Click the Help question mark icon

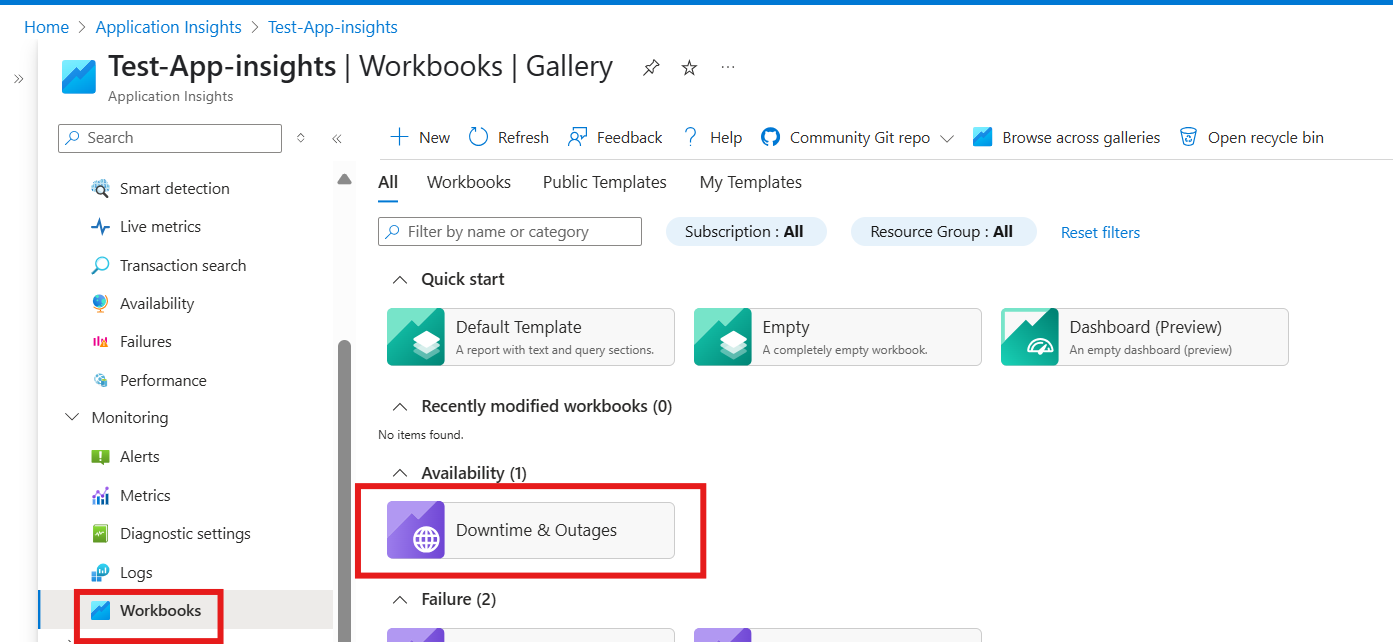pyautogui.click(x=690, y=137)
